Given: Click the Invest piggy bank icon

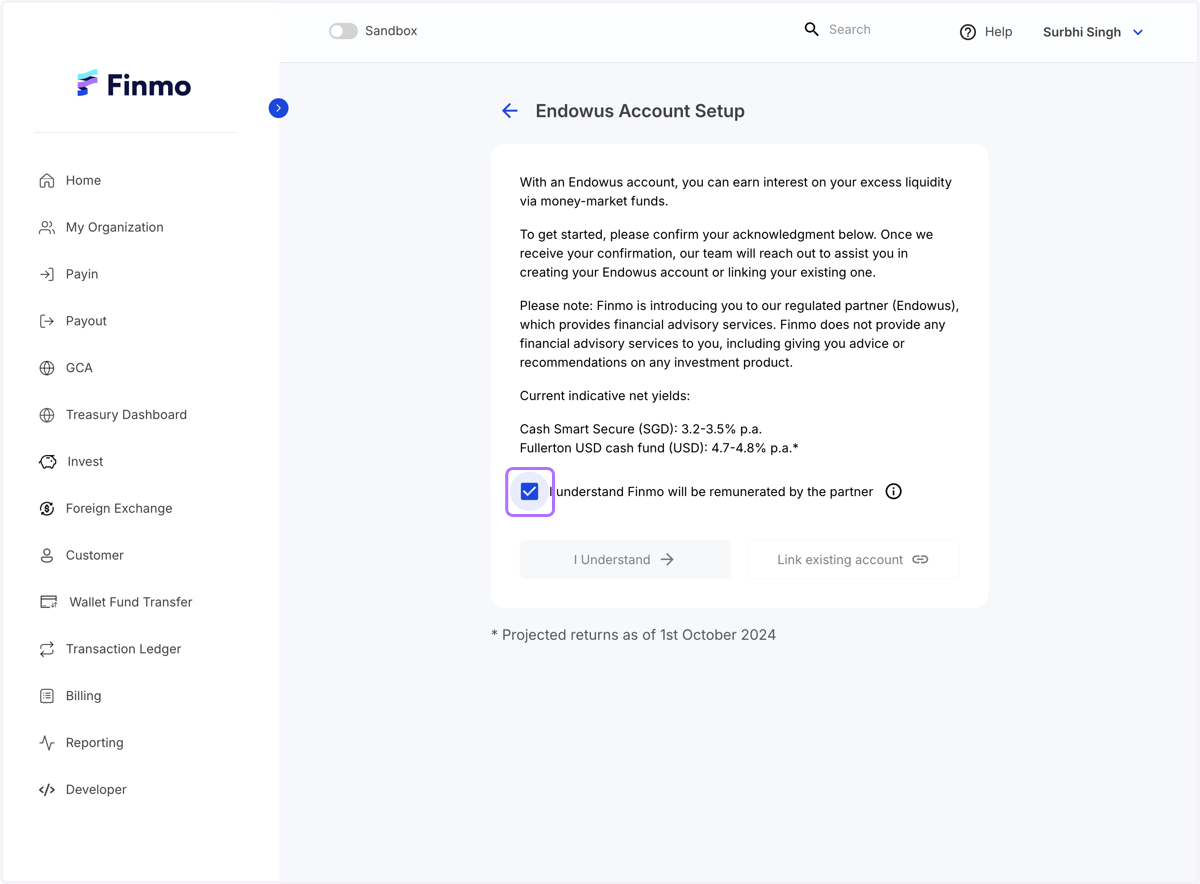Looking at the screenshot, I should click(x=48, y=462).
